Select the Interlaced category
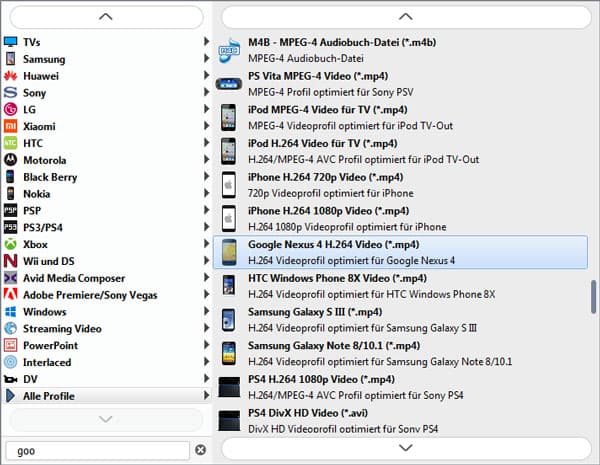 pyautogui.click(x=107, y=362)
